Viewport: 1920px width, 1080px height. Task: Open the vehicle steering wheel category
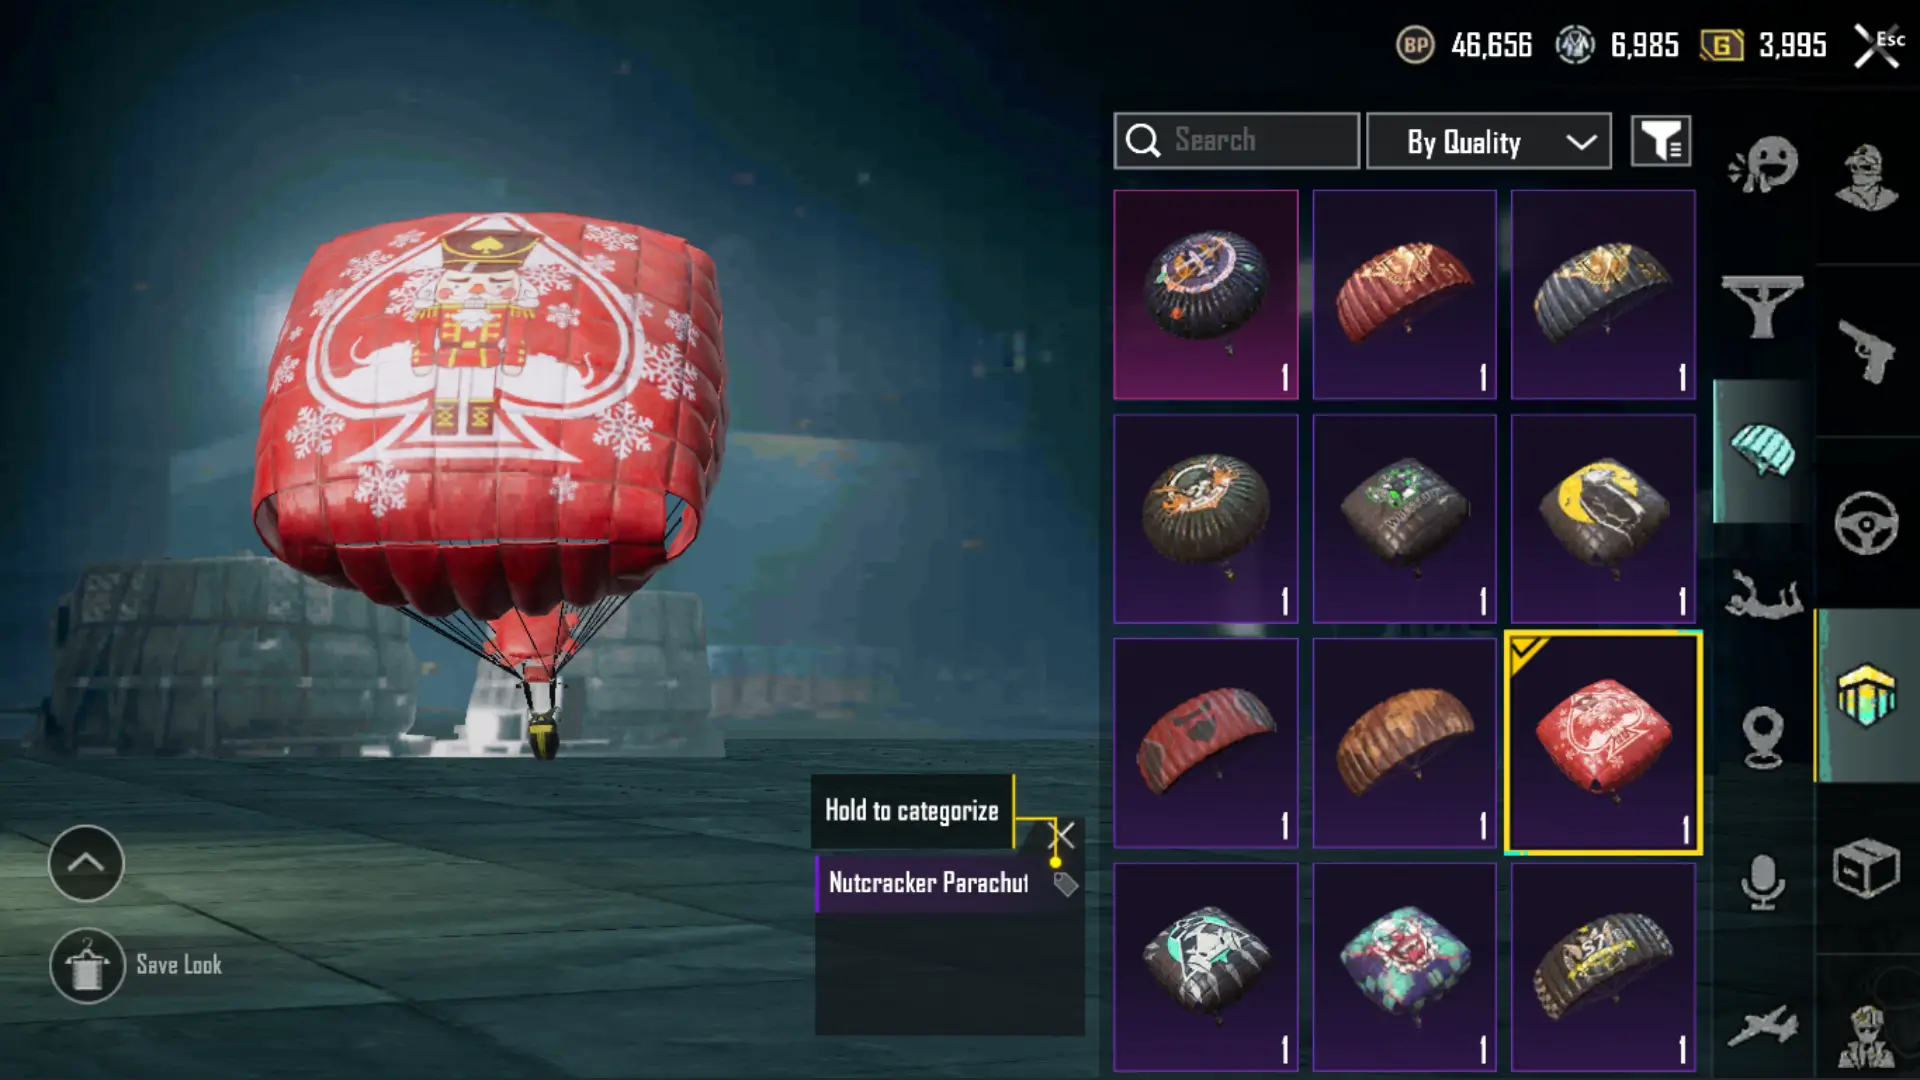tap(1866, 523)
